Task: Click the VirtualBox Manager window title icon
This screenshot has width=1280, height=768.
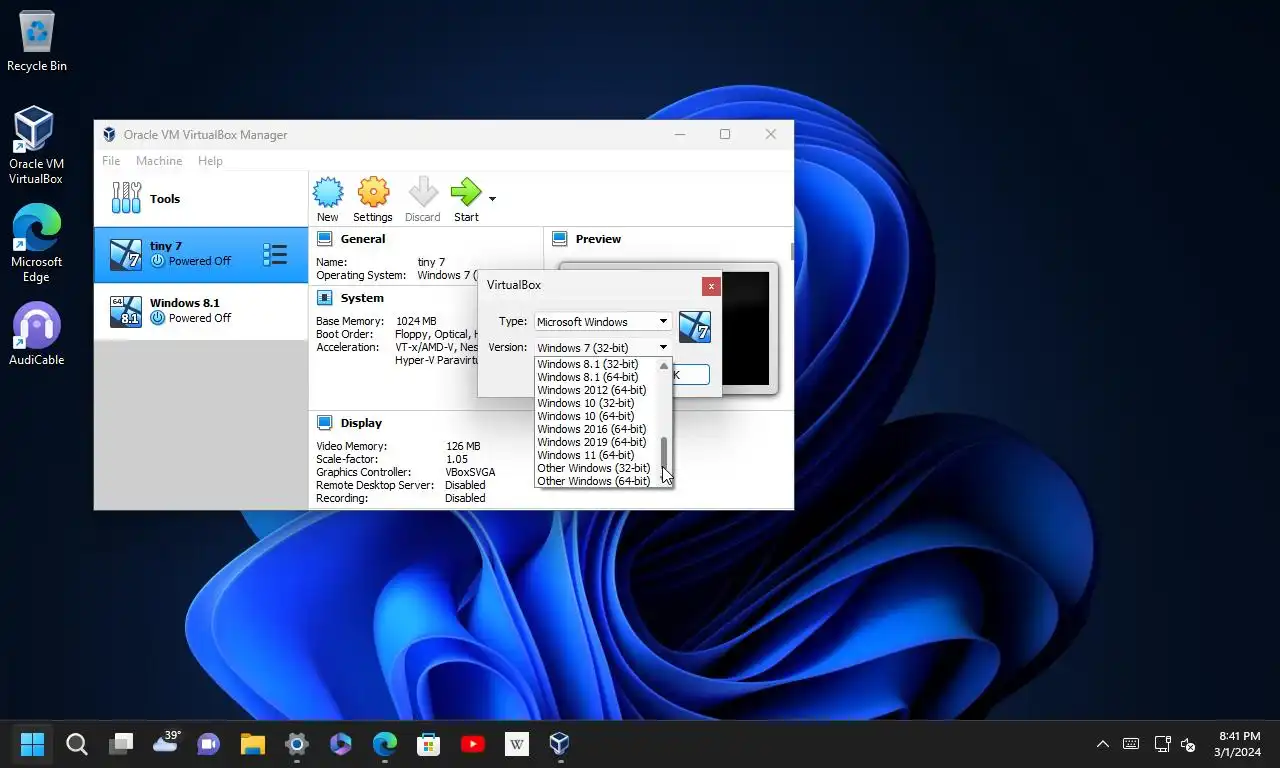Action: (x=110, y=134)
